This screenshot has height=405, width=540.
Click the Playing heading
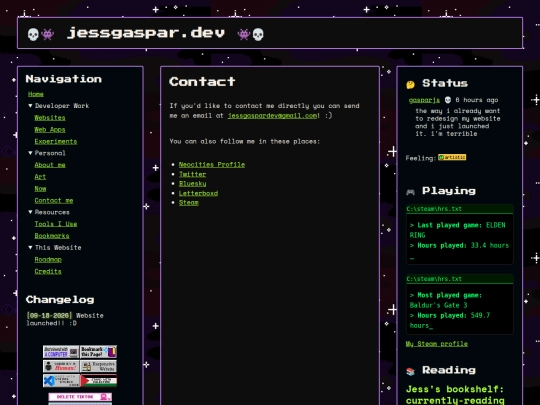pos(449,191)
